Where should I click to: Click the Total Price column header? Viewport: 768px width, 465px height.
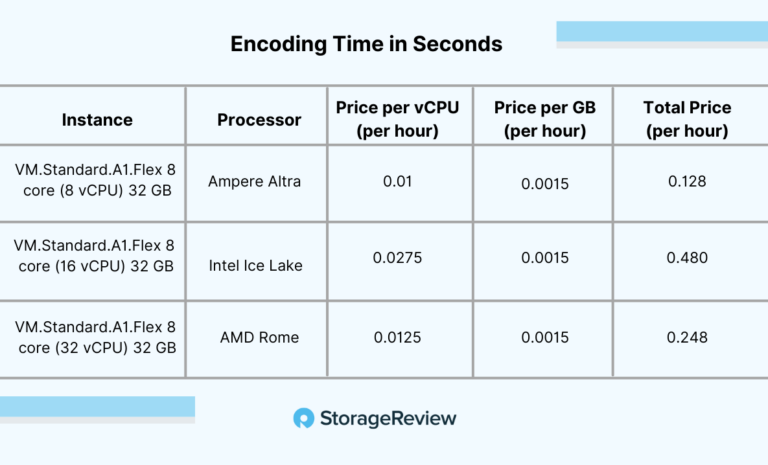coord(687,119)
